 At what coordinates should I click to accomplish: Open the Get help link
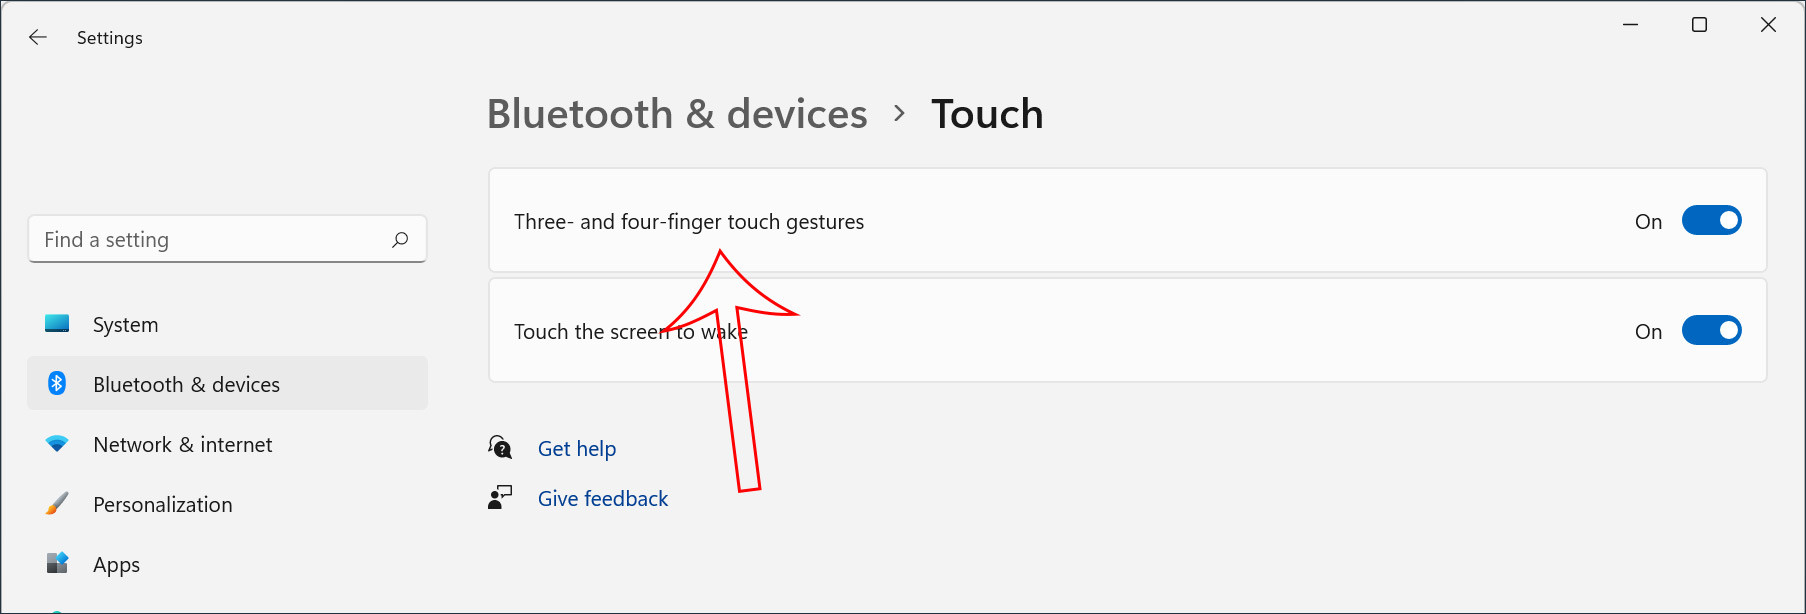[x=577, y=448]
